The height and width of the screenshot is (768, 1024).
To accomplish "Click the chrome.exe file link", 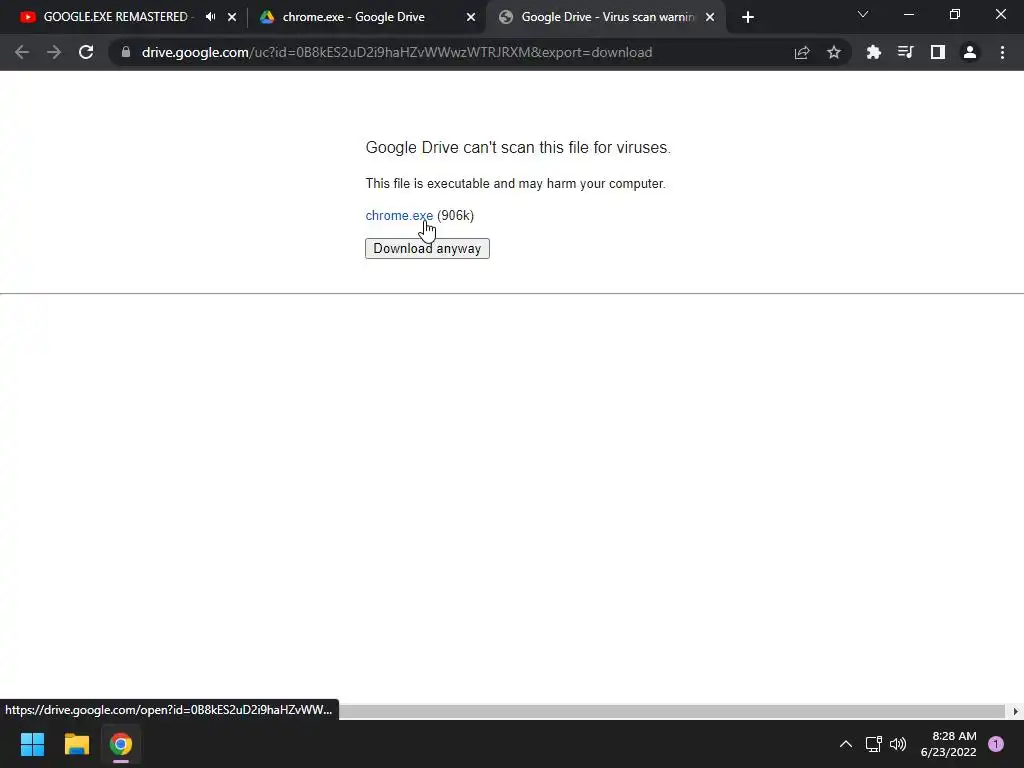I will (399, 216).
